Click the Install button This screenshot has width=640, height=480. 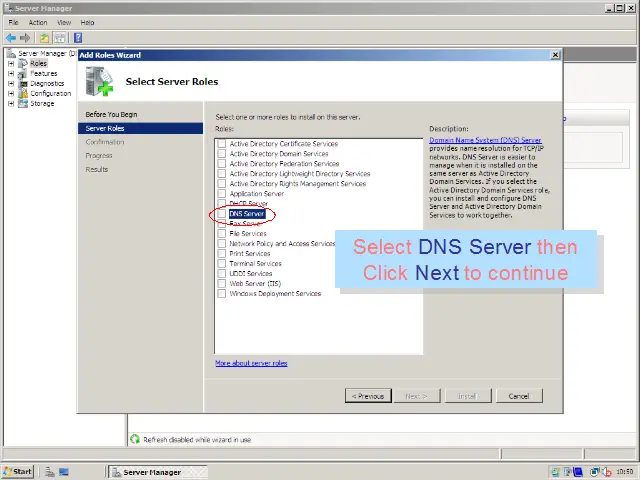[468, 396]
